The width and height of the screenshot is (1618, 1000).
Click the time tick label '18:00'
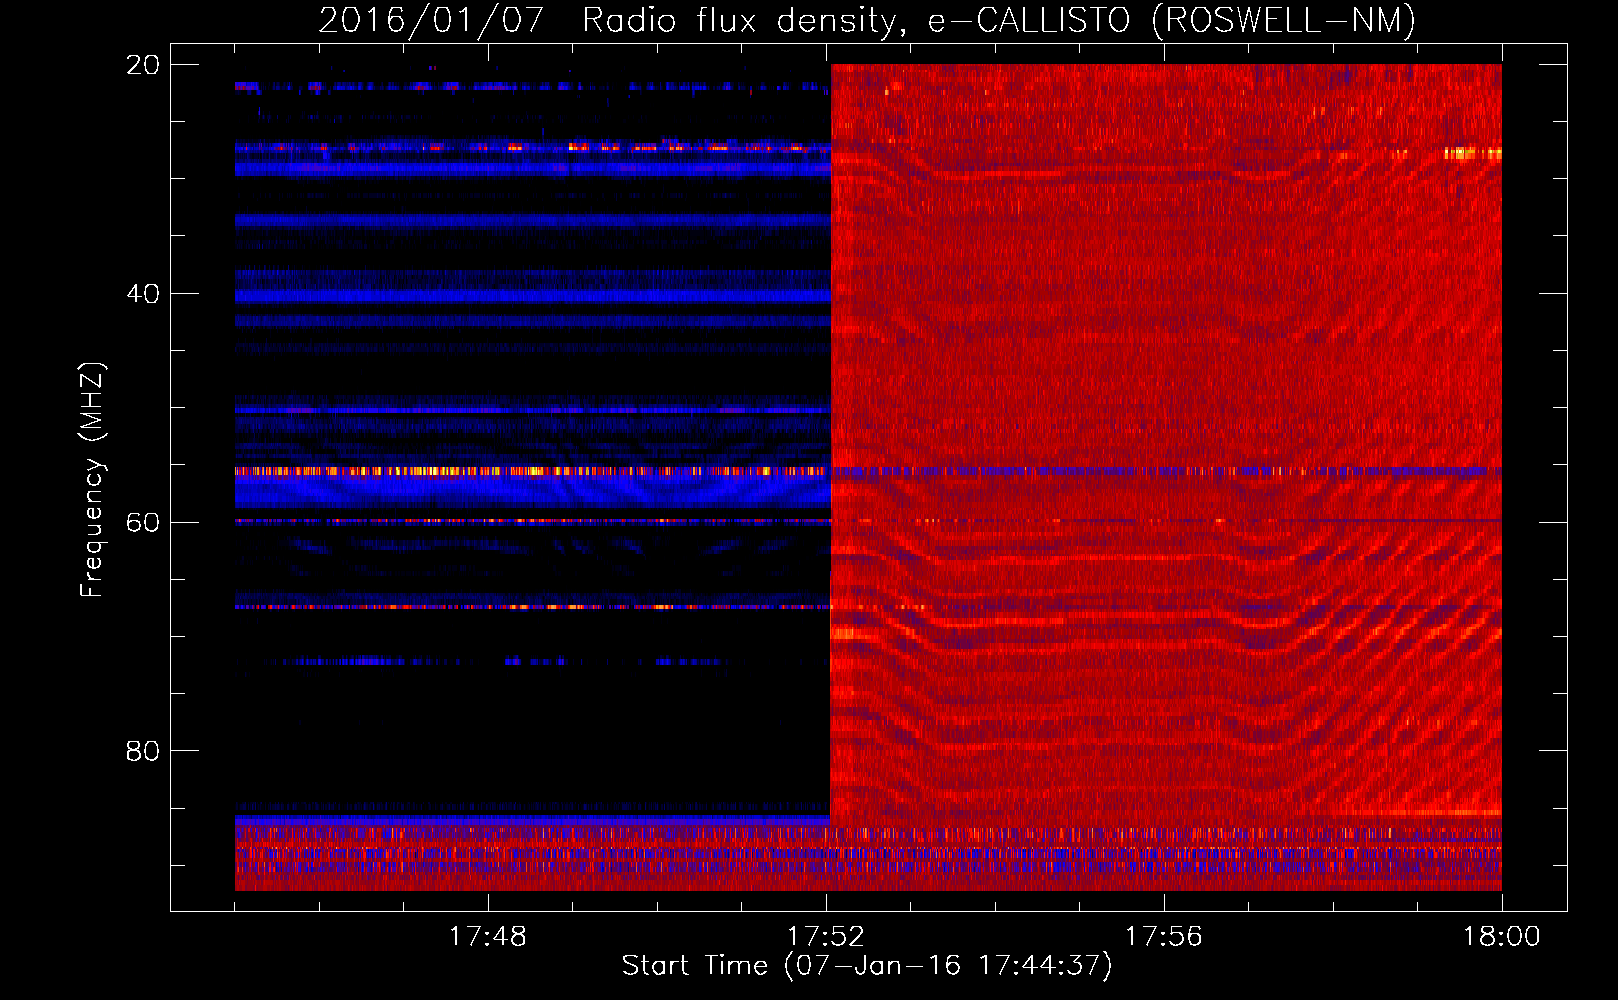[x=1502, y=937]
